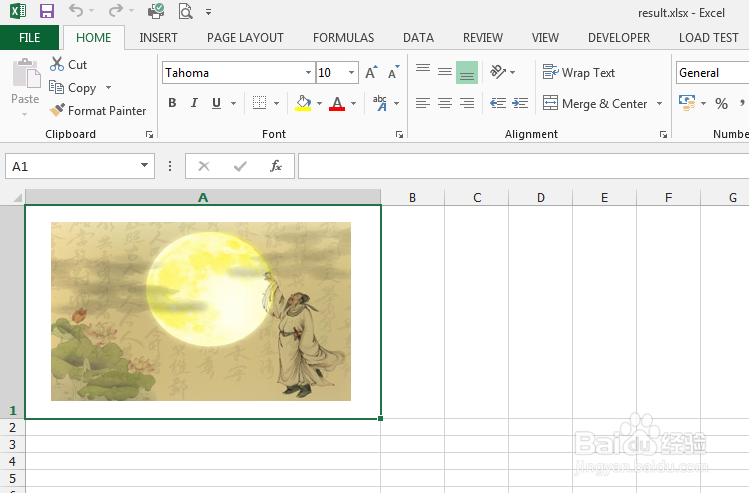Align text right
The width and height of the screenshot is (749, 493).
click(467, 103)
